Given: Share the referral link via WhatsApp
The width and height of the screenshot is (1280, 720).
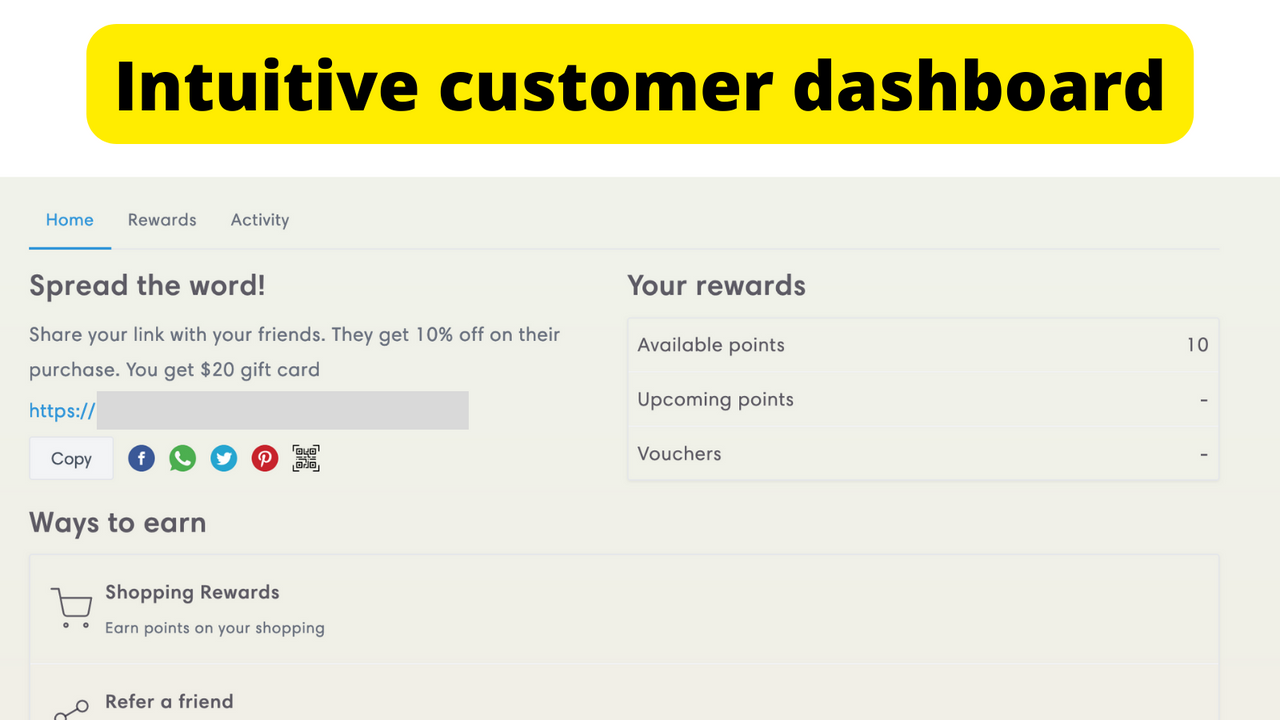Looking at the screenshot, I should [x=182, y=458].
